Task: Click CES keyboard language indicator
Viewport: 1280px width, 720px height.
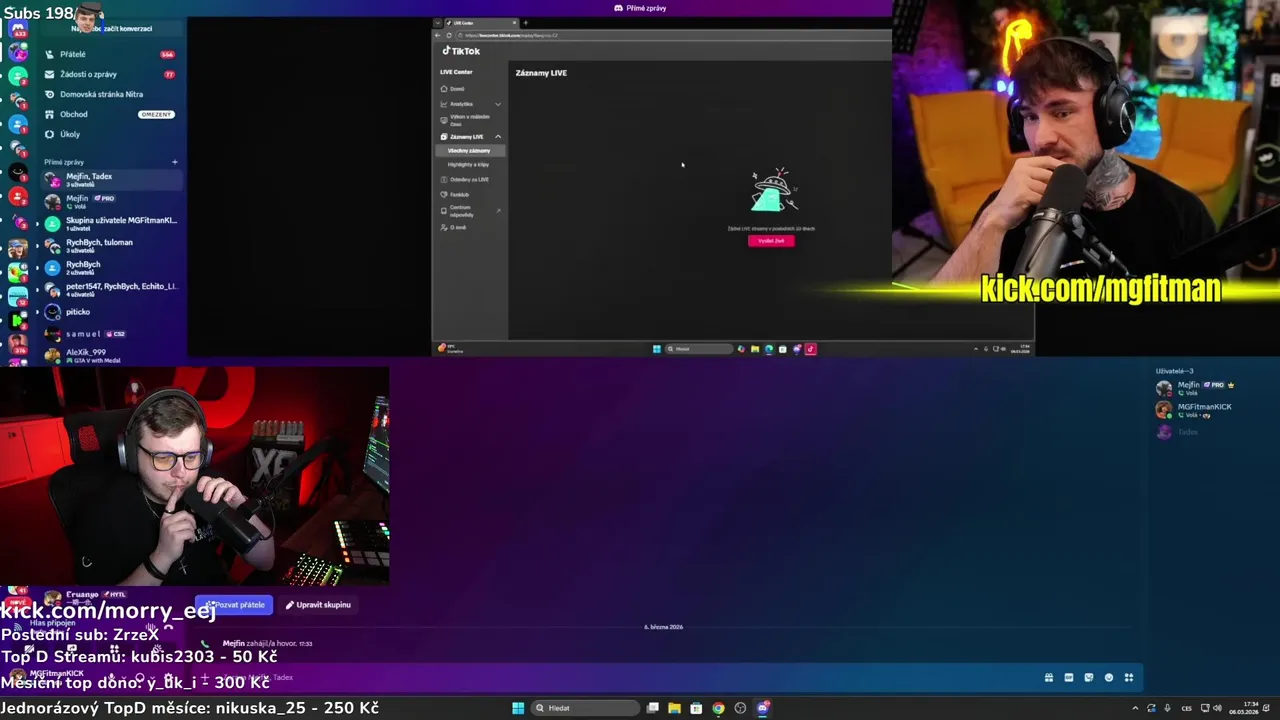Action: [x=1187, y=708]
